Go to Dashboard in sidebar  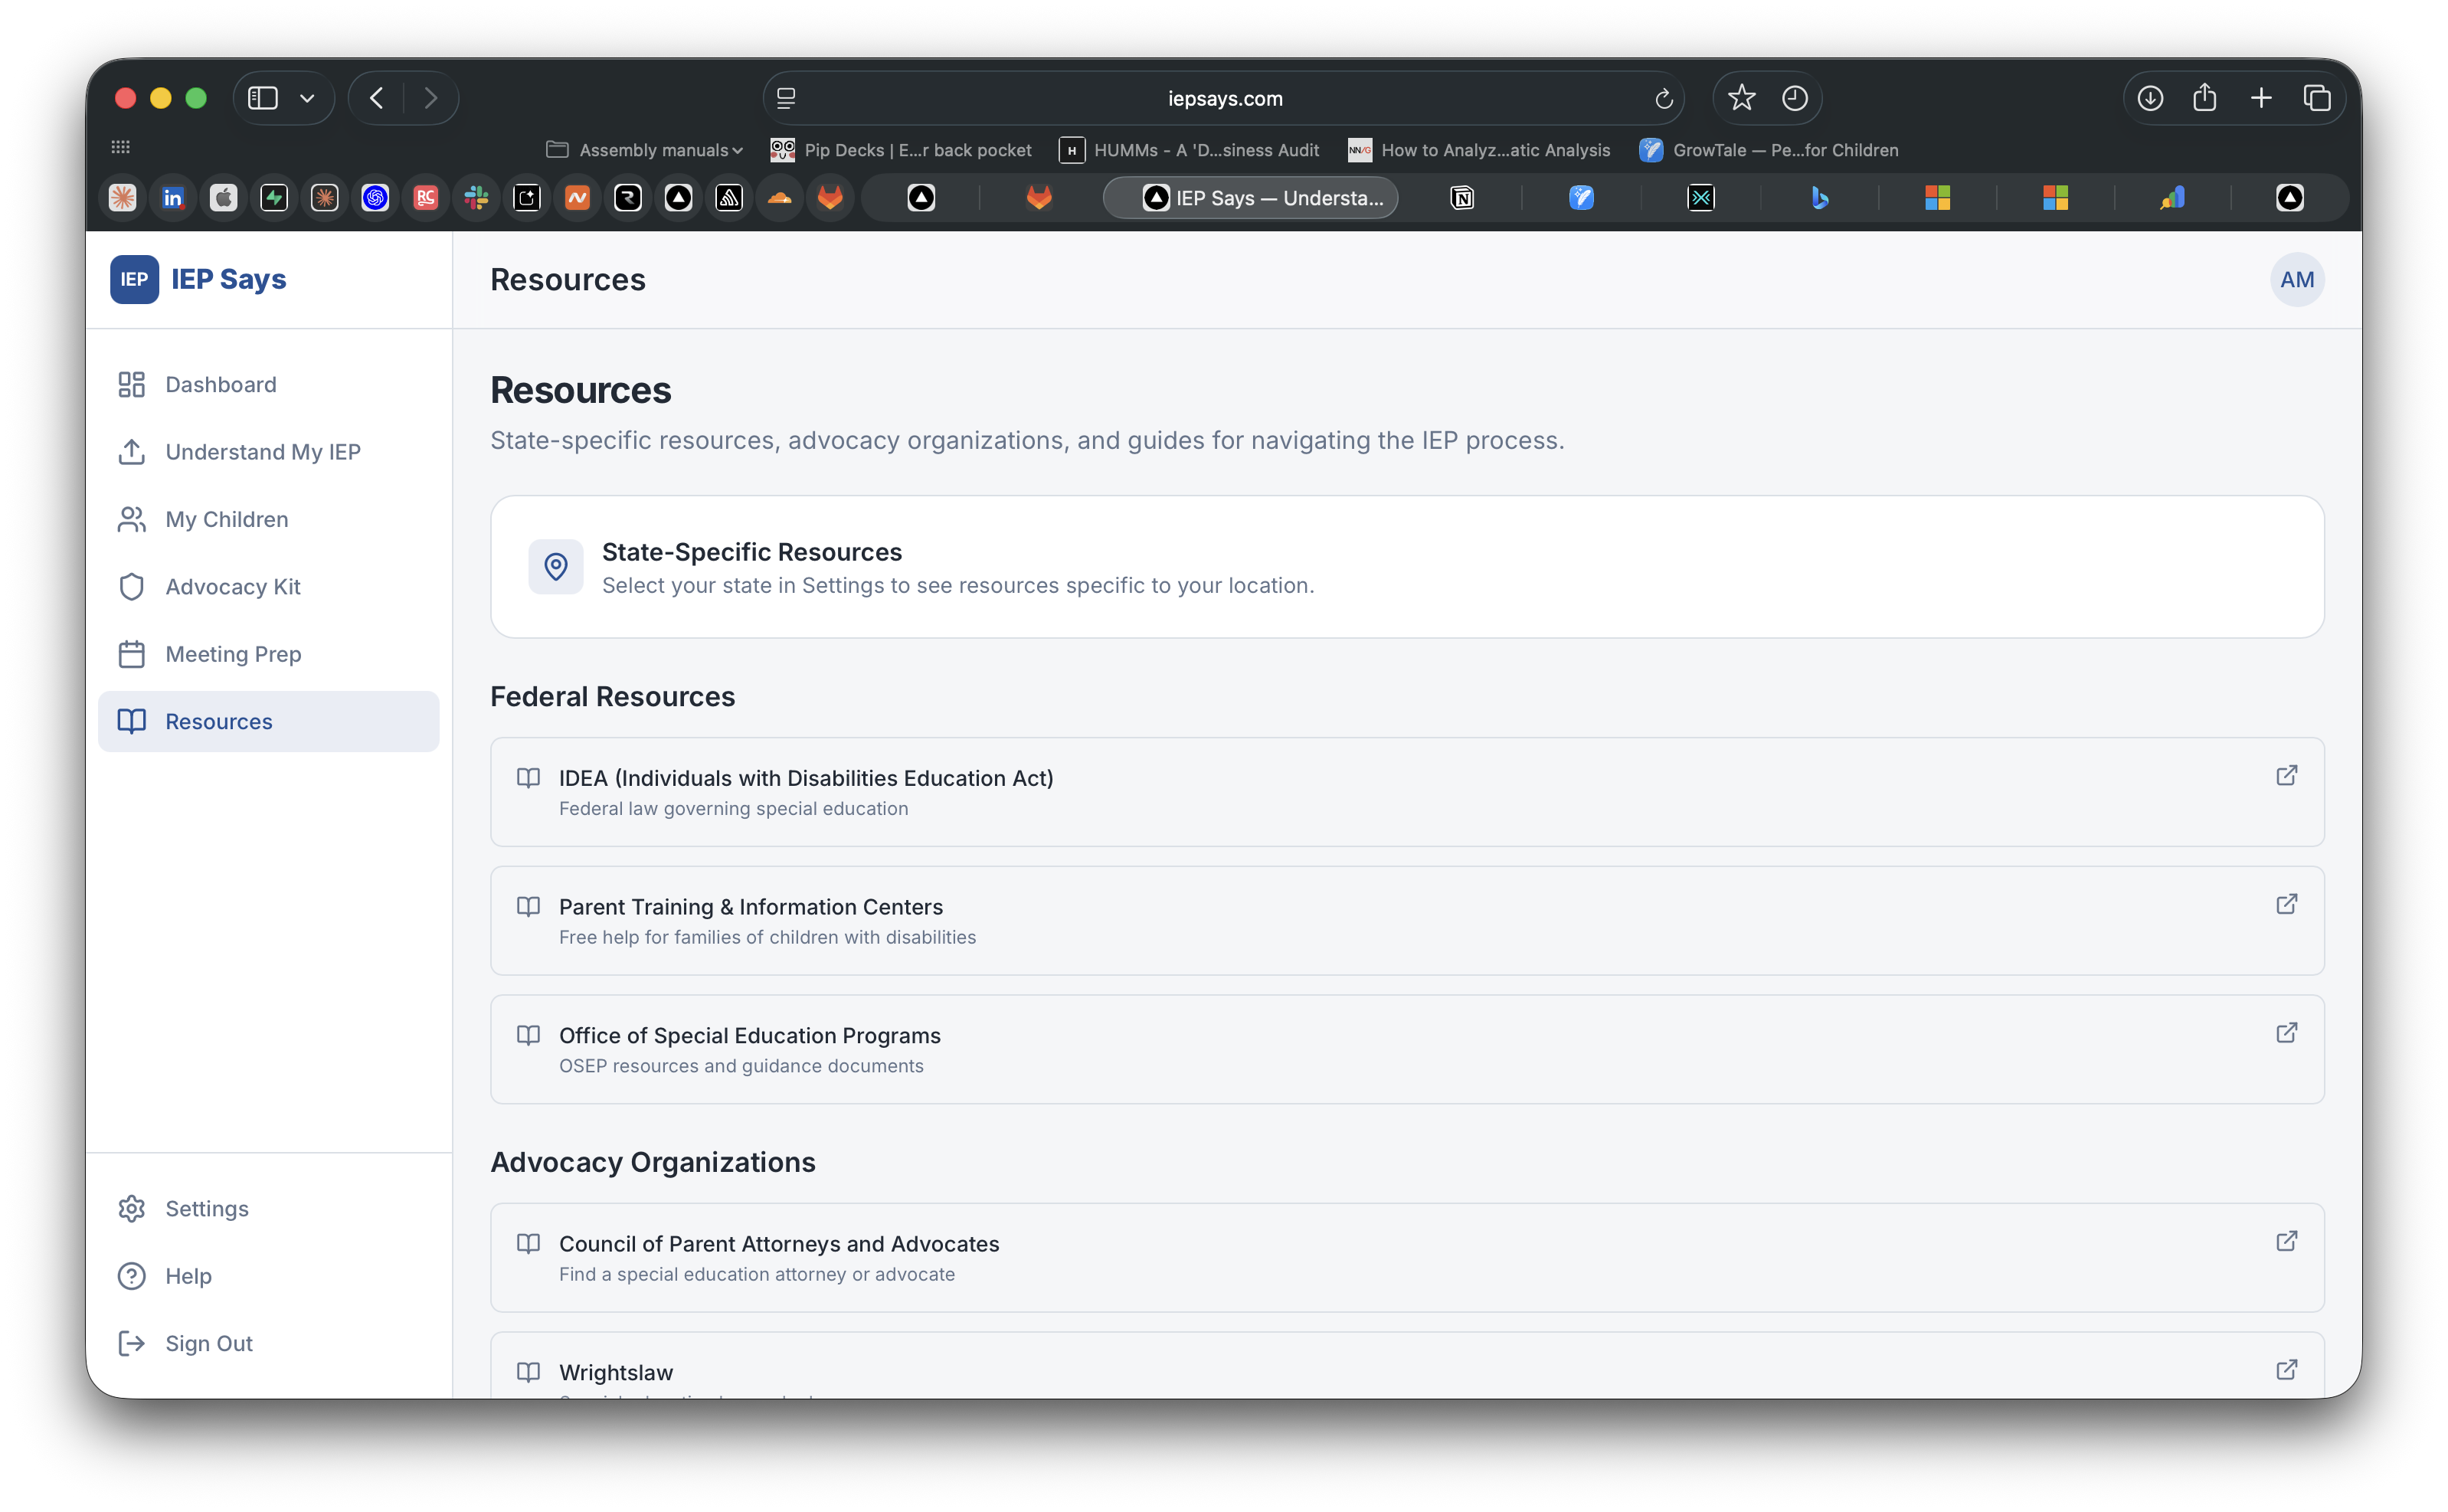[x=220, y=385]
